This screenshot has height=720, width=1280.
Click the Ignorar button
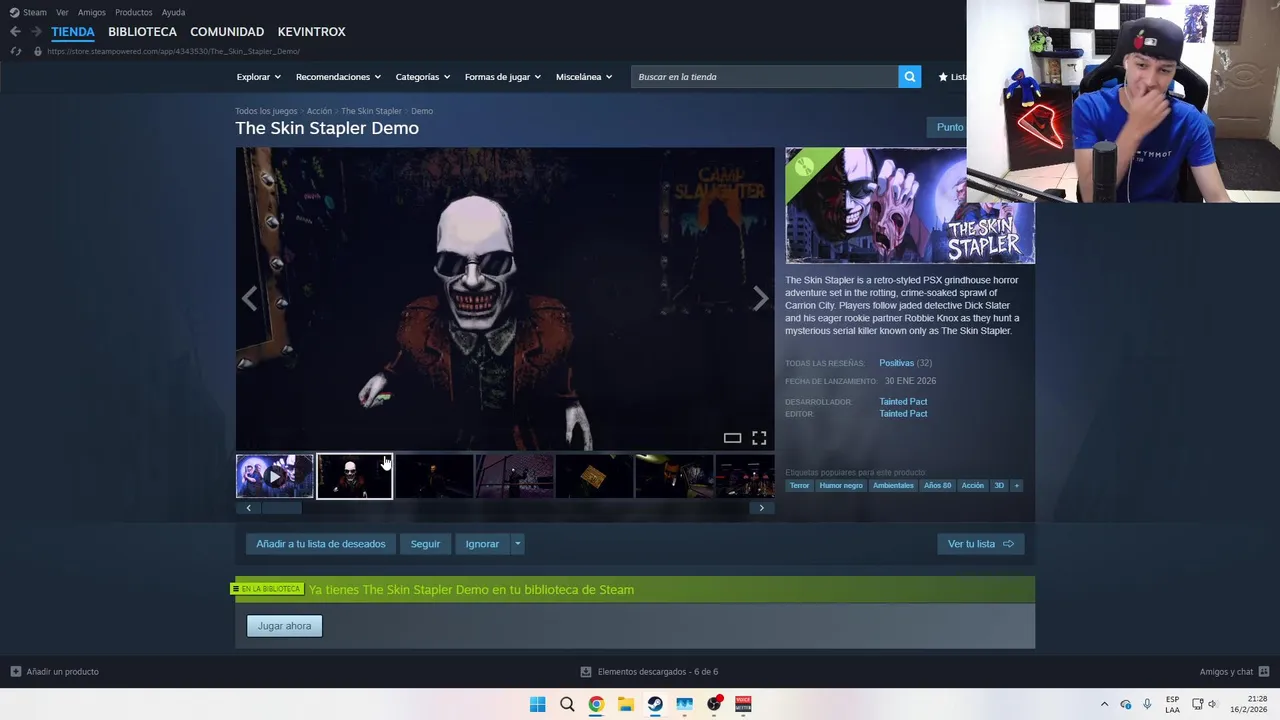(x=482, y=544)
